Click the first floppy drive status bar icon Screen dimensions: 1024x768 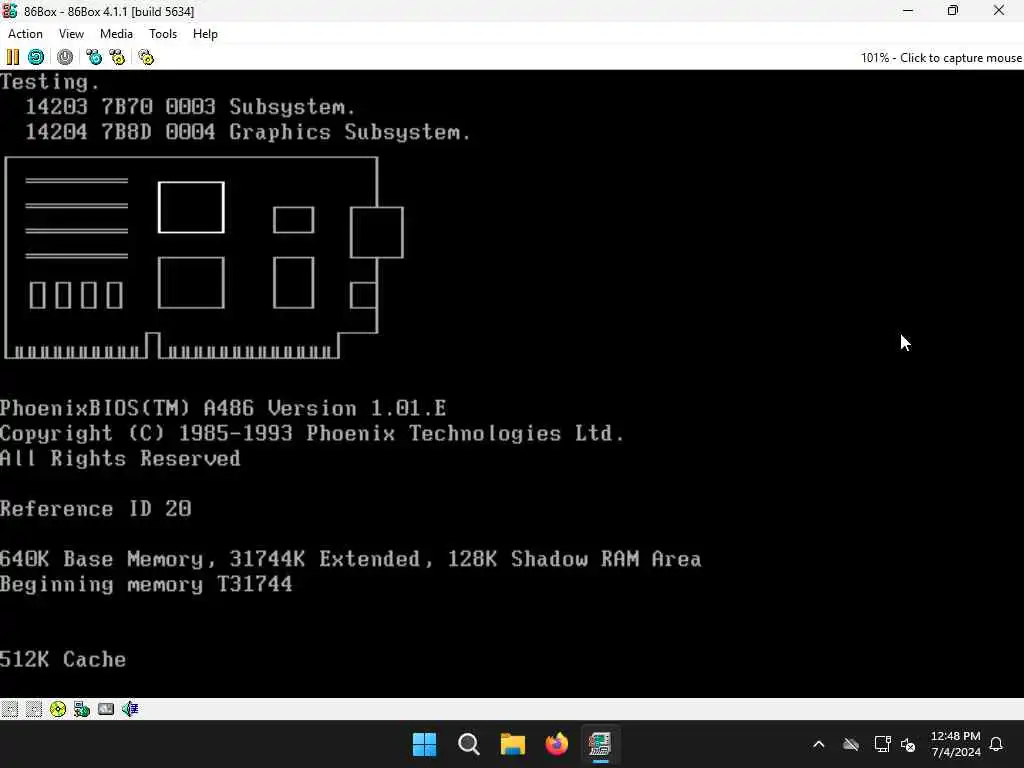[x=10, y=709]
